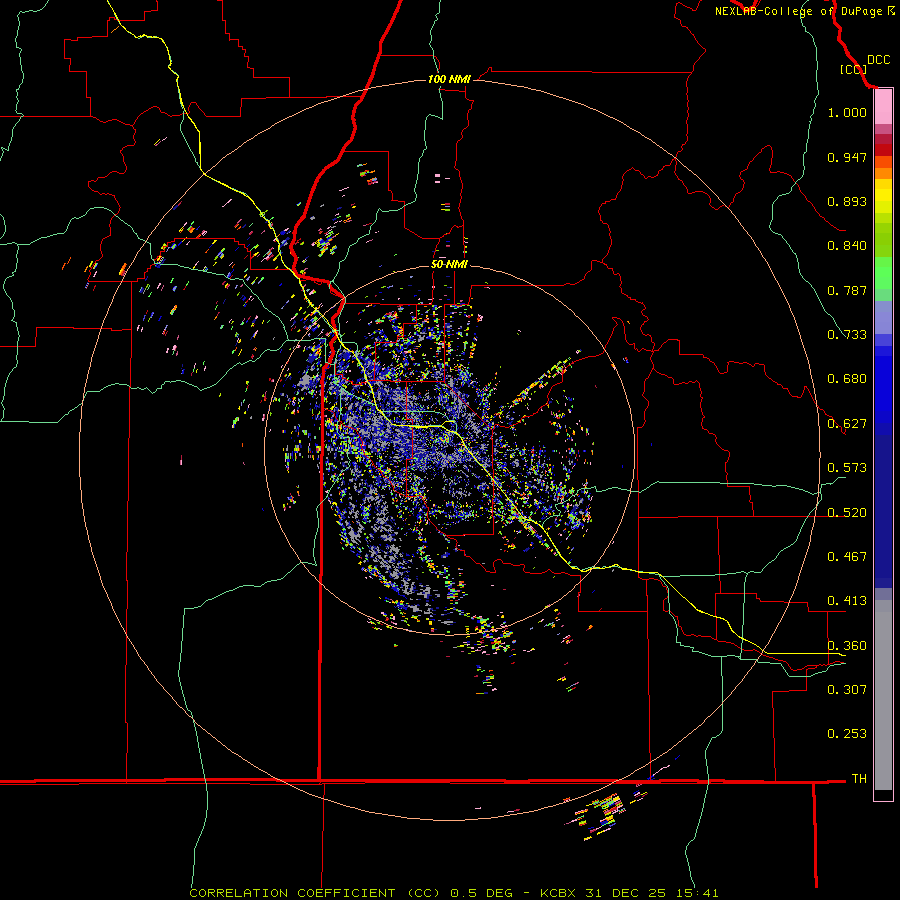Click the DCC product label above the legend
This screenshot has height=900, width=900.
point(878,60)
